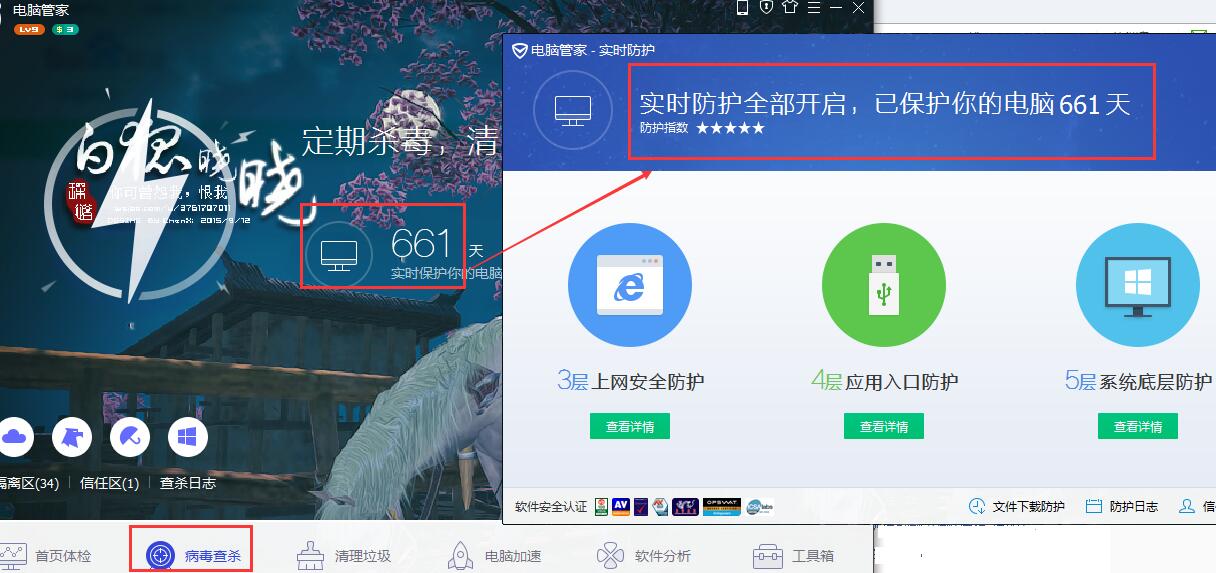Viewport: 1216px width, 573px height.
Task: Click the green $3 points badge
Action: coord(64,29)
